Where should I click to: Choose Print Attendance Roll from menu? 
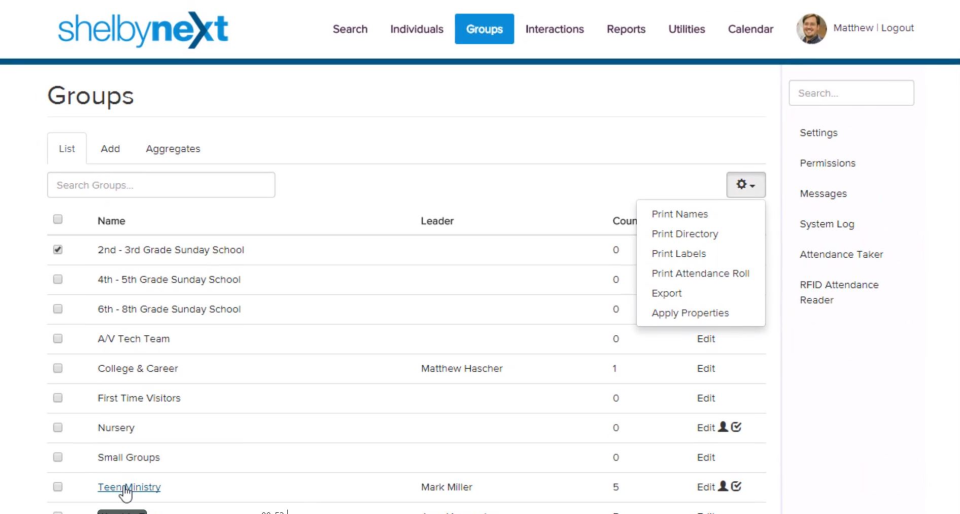(700, 273)
